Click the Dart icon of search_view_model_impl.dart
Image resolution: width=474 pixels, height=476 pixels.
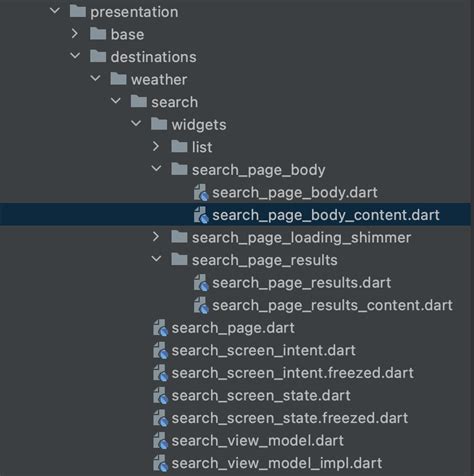[x=160, y=463]
